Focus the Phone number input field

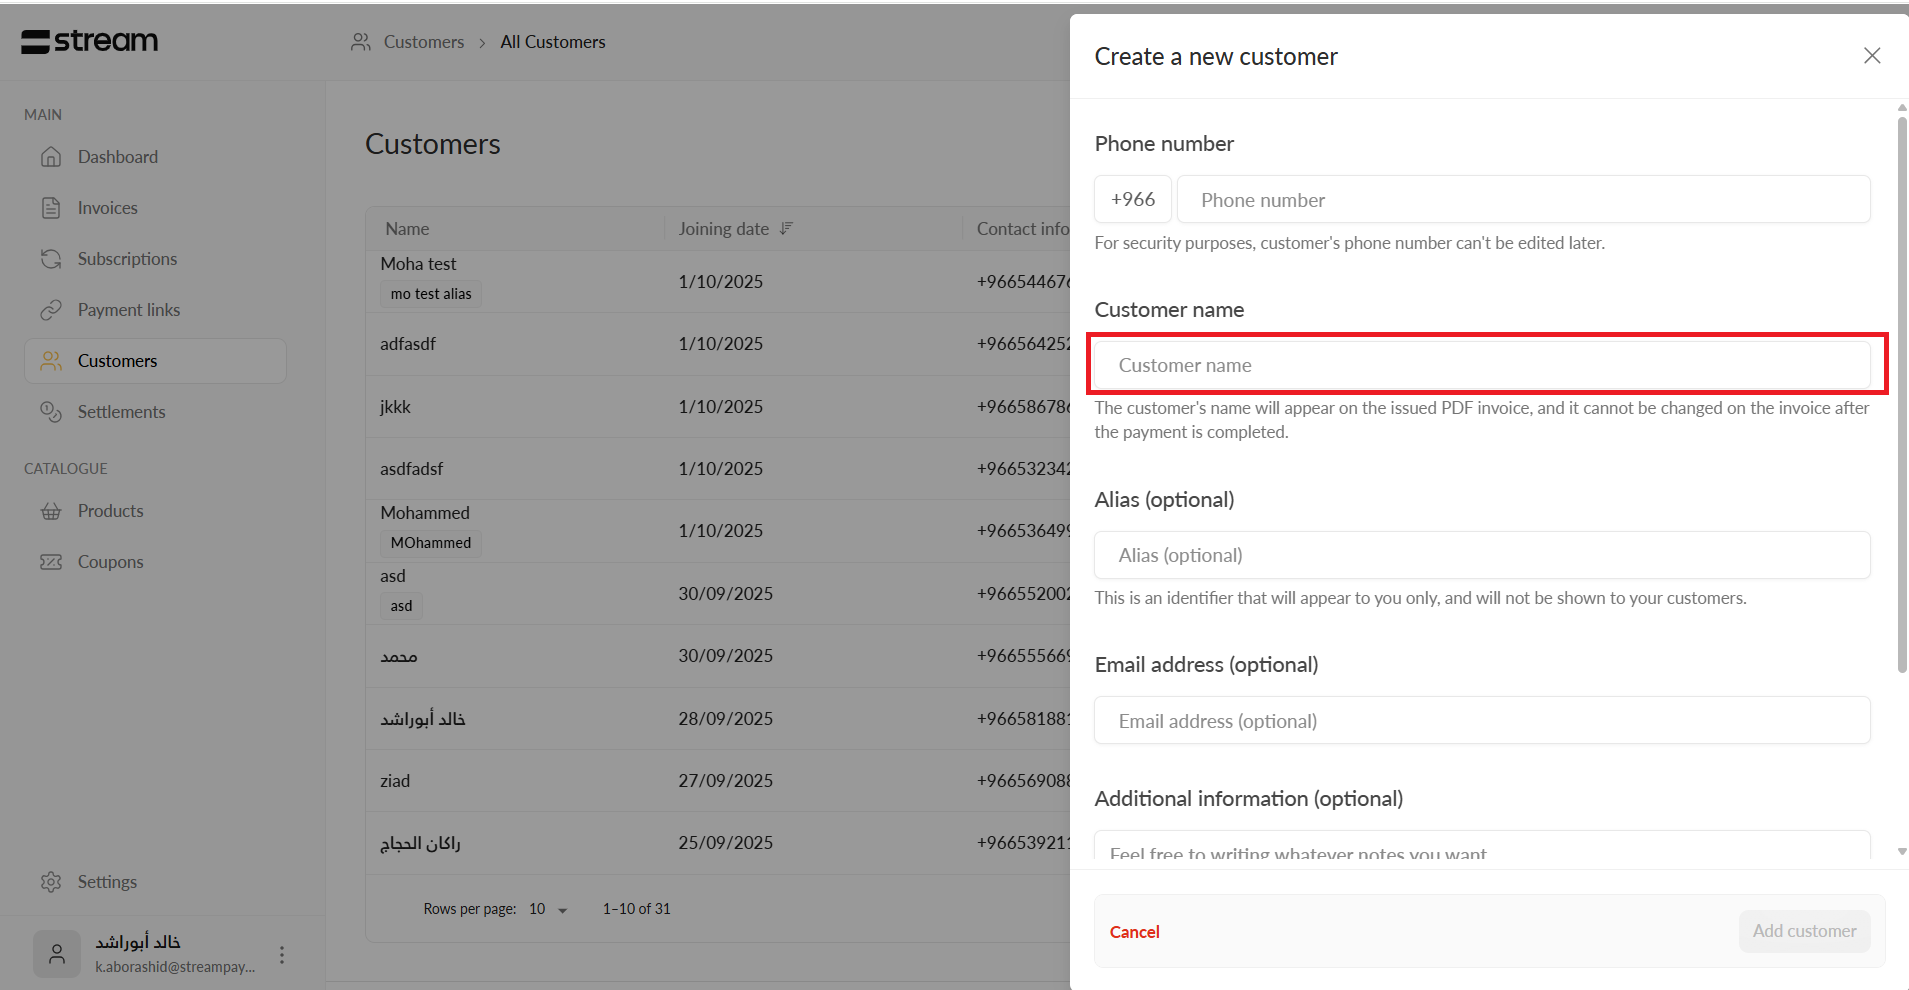click(x=1523, y=200)
